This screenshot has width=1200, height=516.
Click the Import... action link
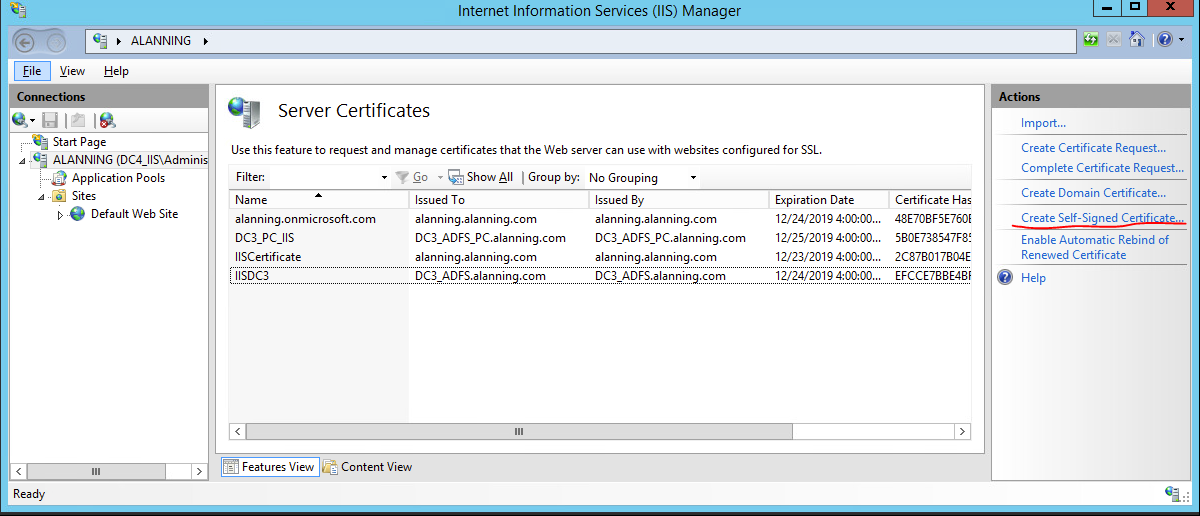click(x=1043, y=123)
